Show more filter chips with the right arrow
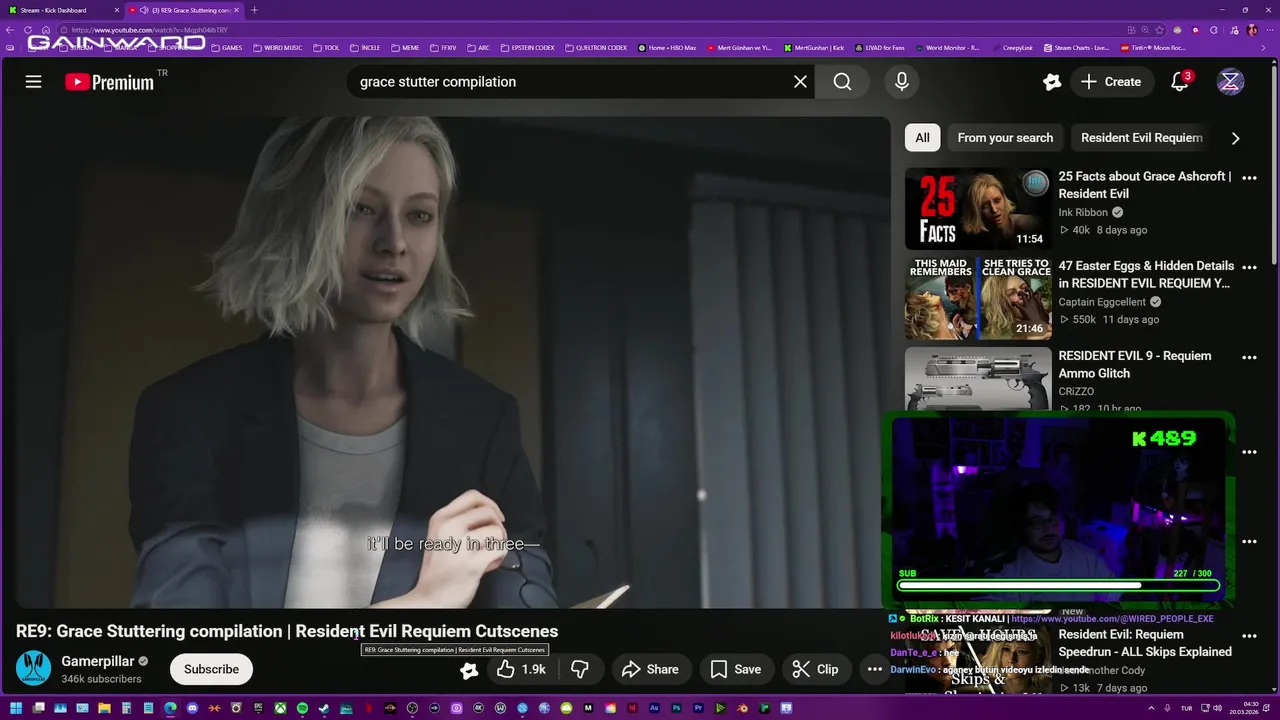Screen dimensions: 1280x720 1235,138
